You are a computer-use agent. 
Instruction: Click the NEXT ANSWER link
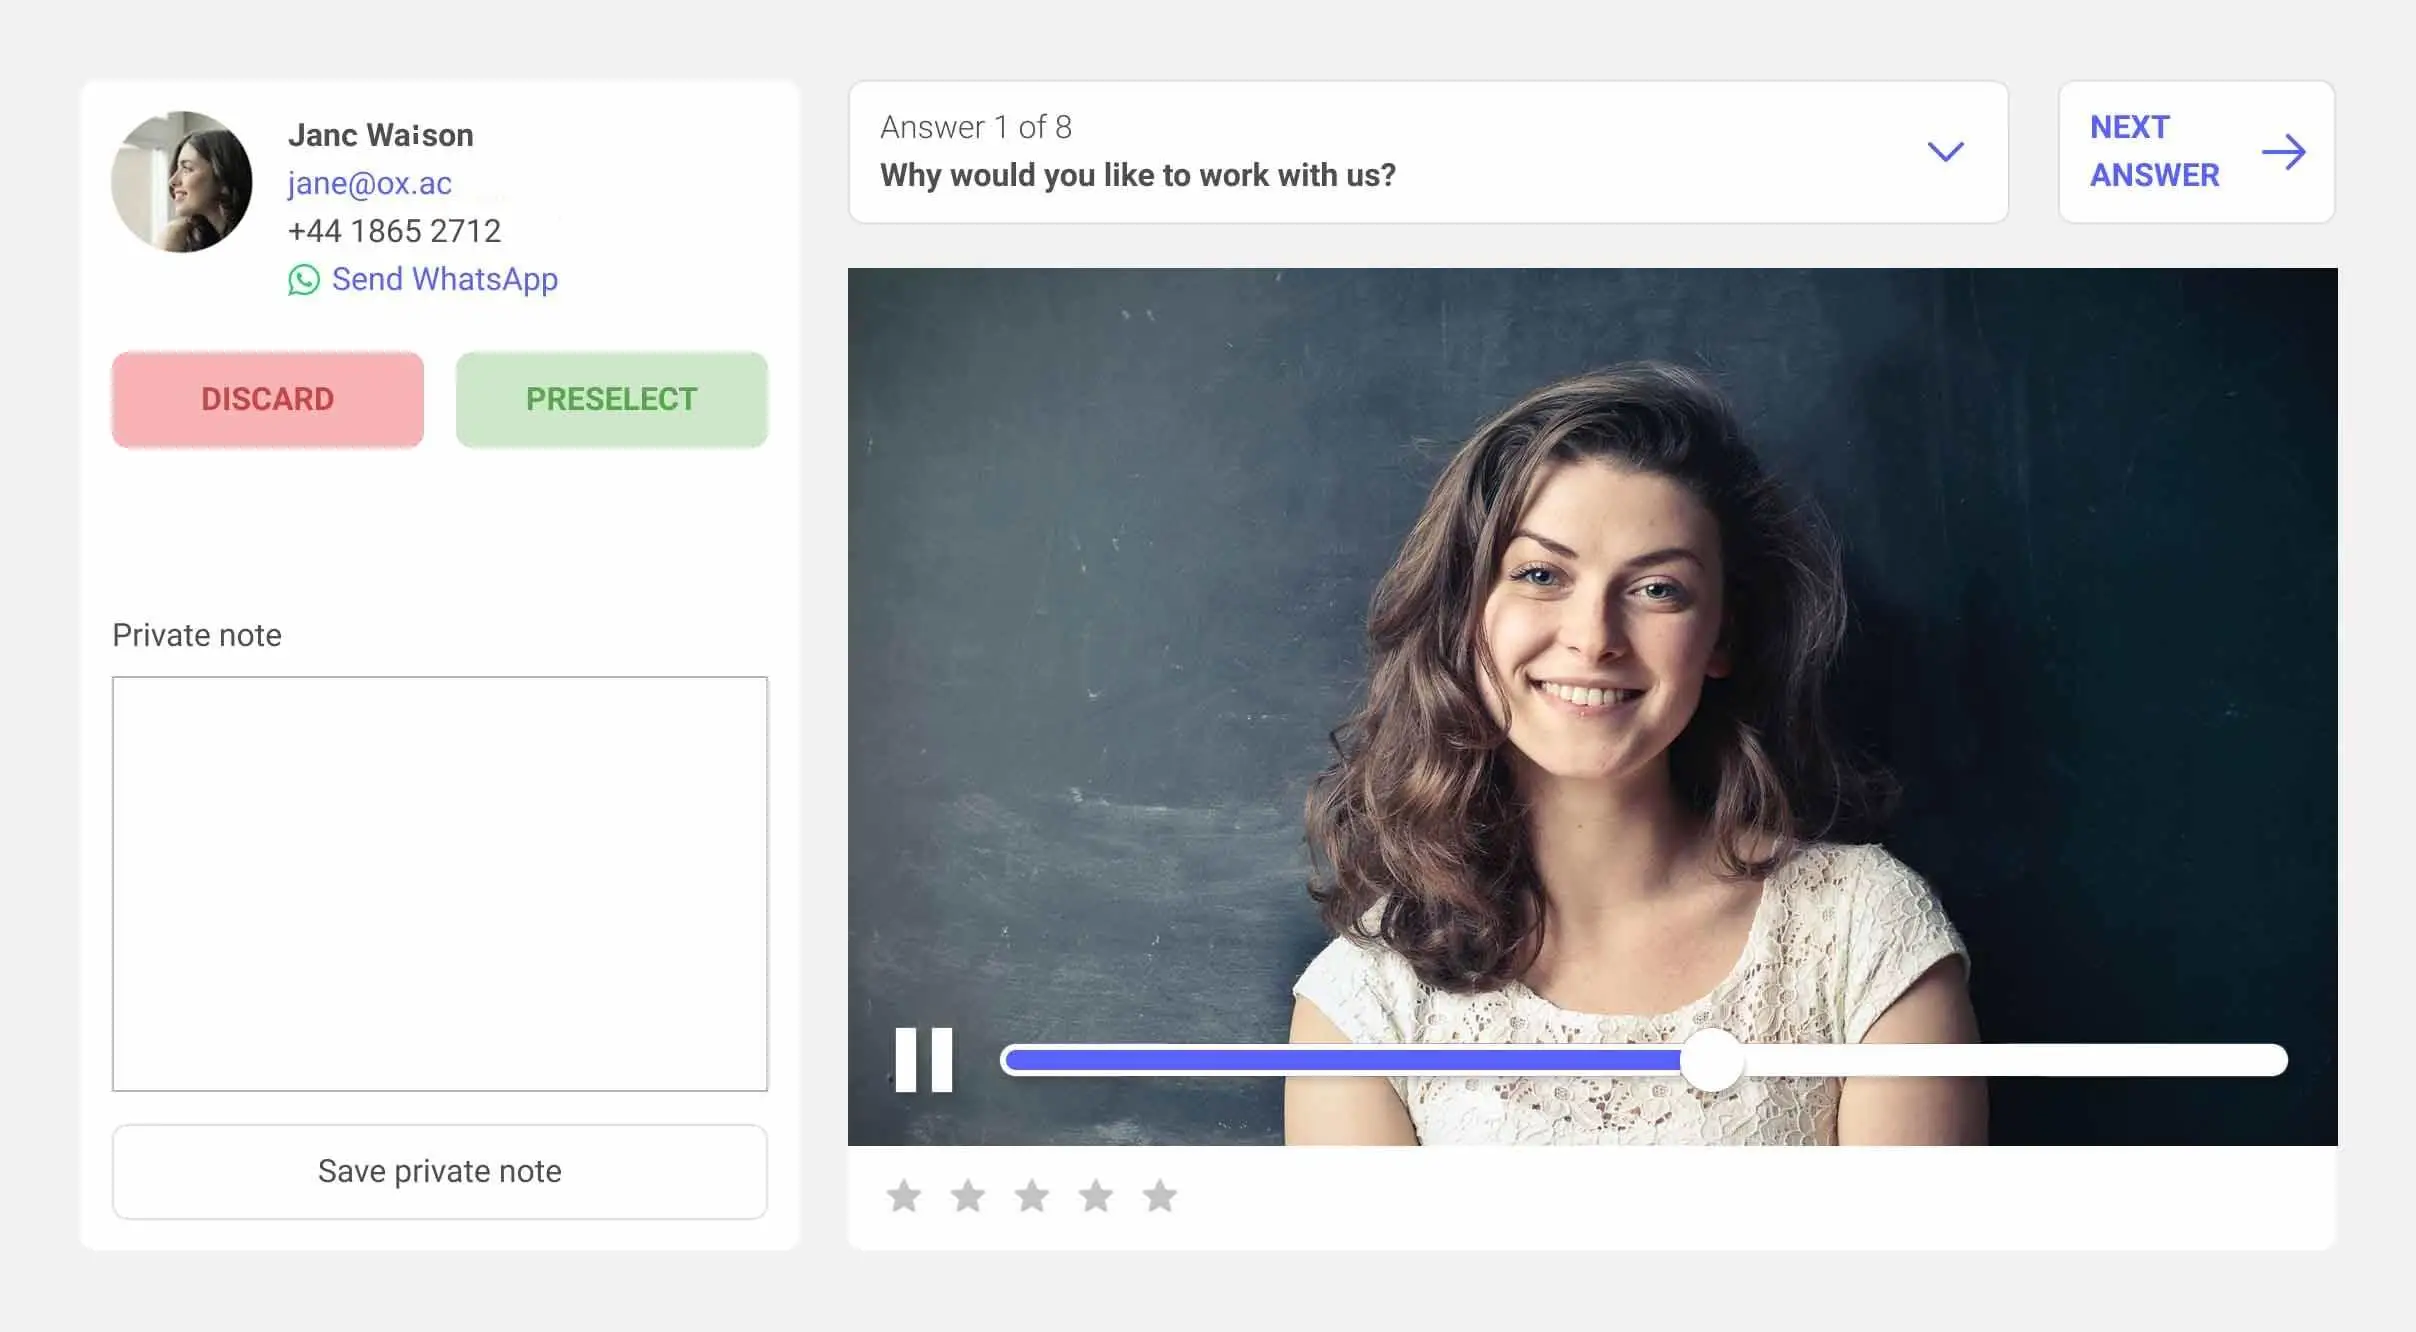click(x=2196, y=151)
